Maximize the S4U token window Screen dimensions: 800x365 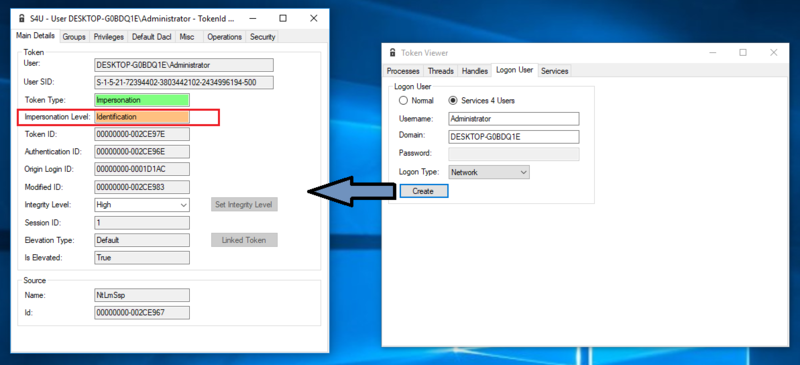click(283, 18)
